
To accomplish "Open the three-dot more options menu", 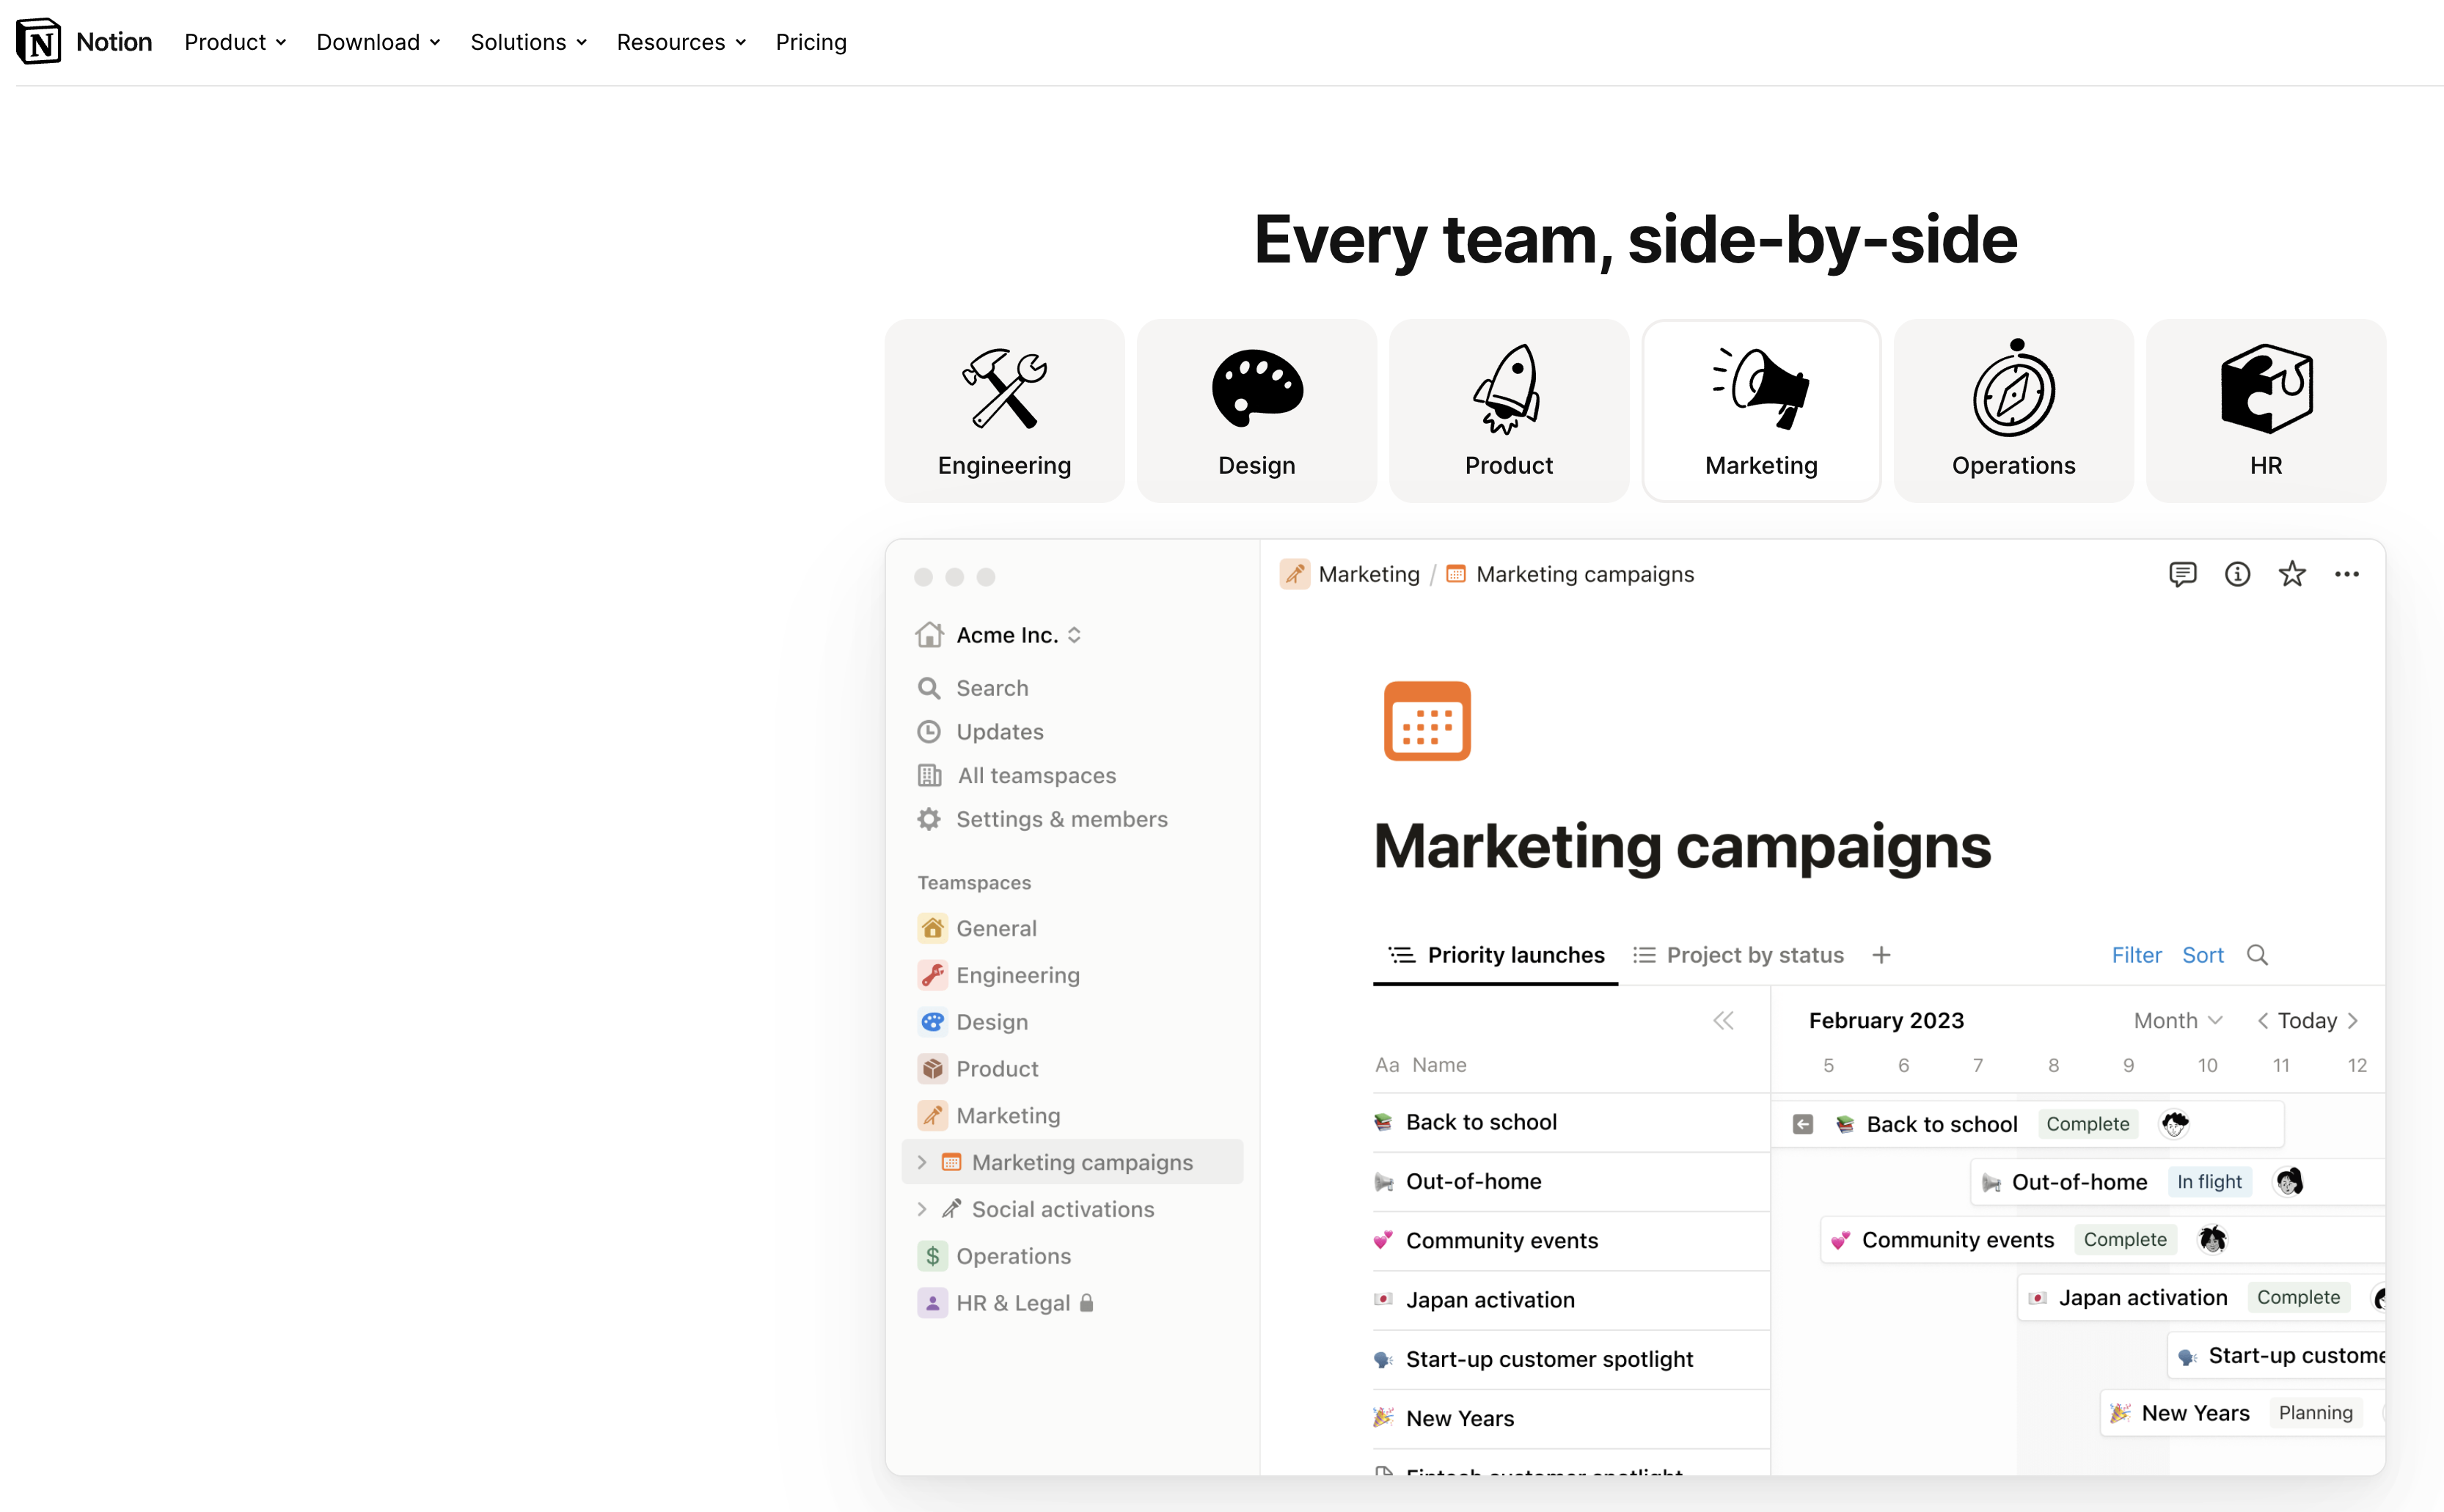I will point(2346,574).
